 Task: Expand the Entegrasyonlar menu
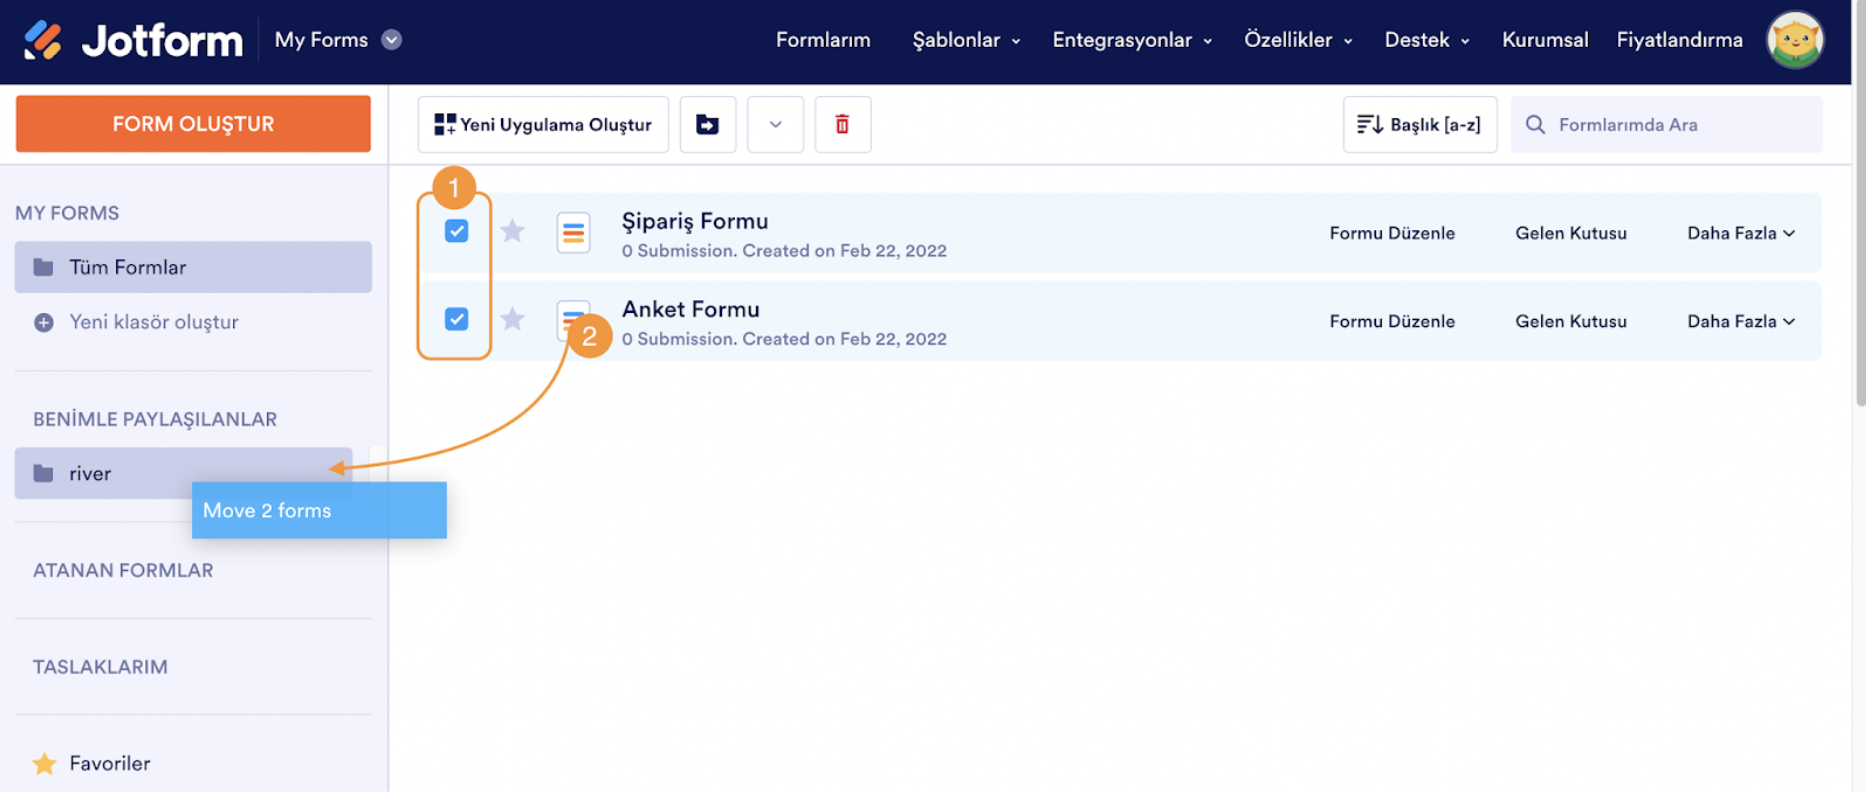click(x=1132, y=40)
